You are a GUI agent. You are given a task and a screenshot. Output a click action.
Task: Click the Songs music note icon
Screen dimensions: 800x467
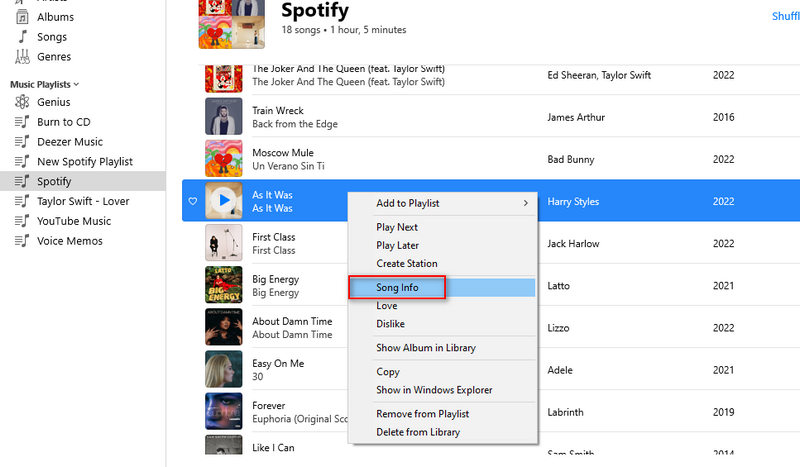21,37
